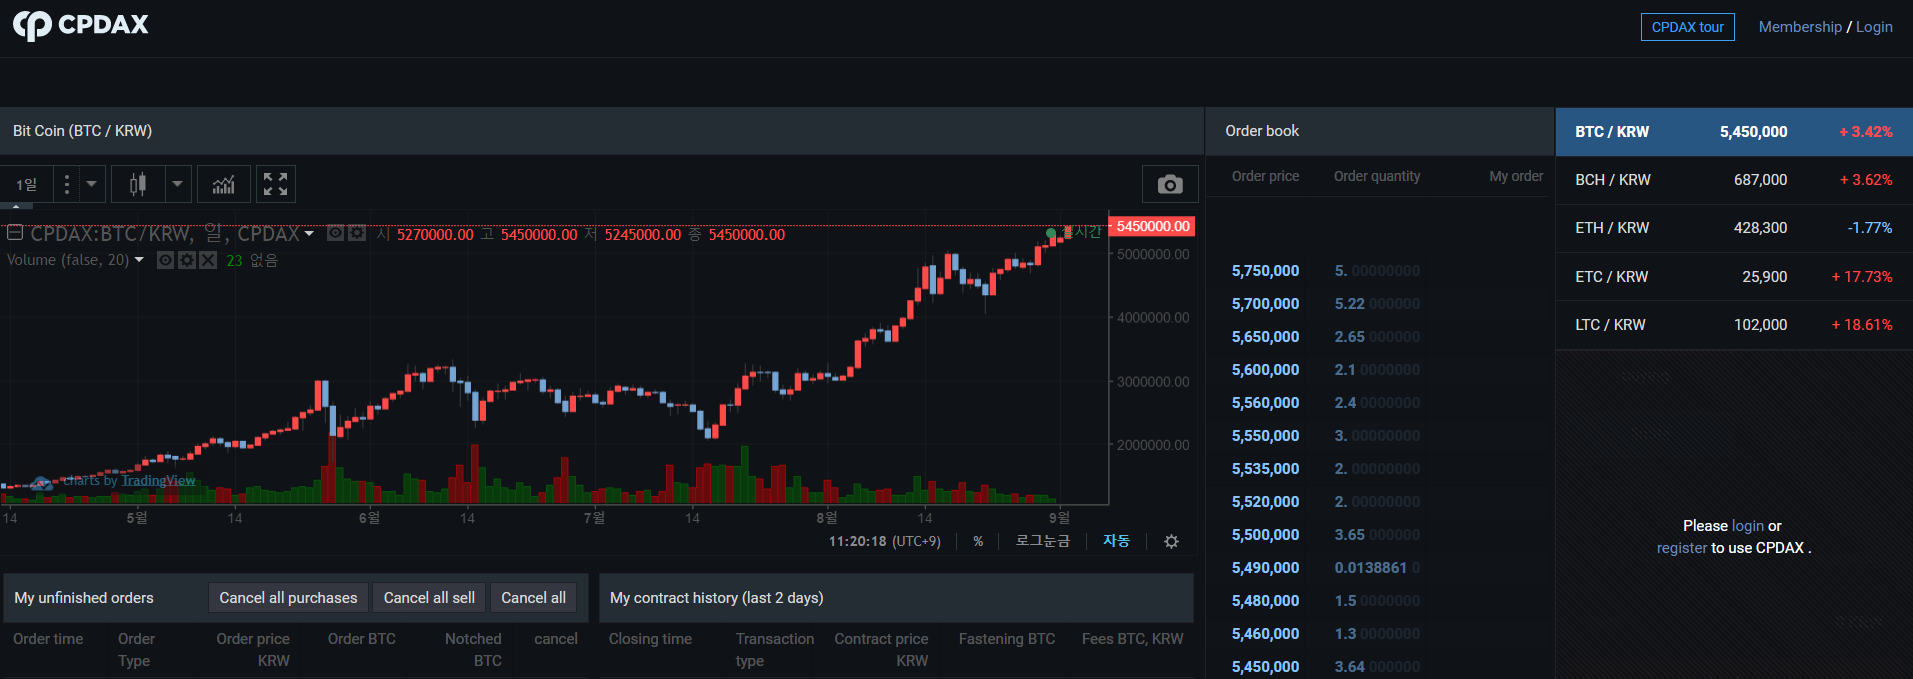This screenshot has height=679, width=1913.
Task: Select order price 5,520,000 in order book
Action: (1265, 502)
